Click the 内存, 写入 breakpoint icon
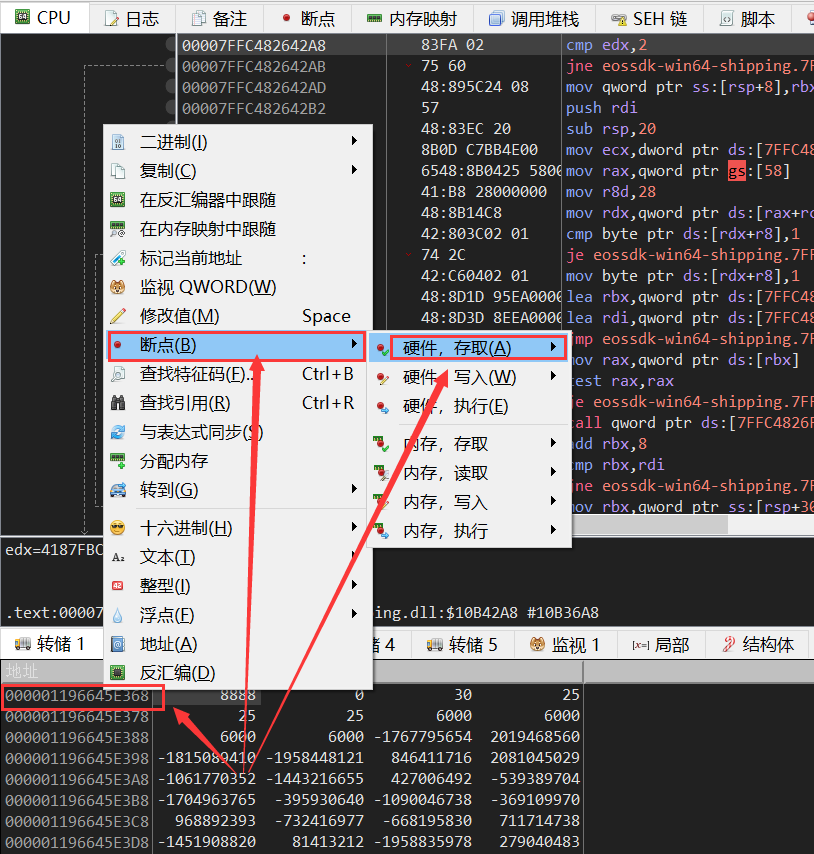Viewport: 814px width, 854px height. click(382, 502)
